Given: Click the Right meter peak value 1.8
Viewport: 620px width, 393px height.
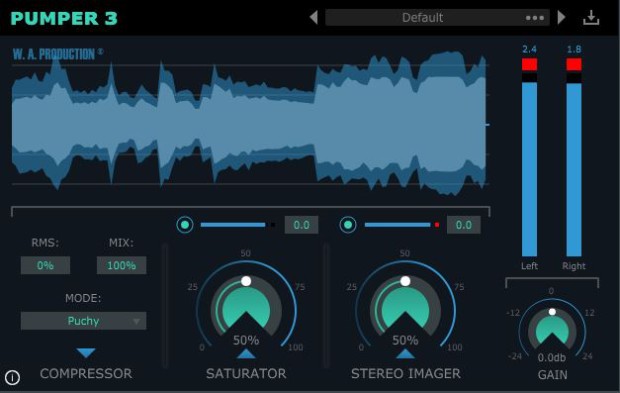Looking at the screenshot, I should (574, 49).
